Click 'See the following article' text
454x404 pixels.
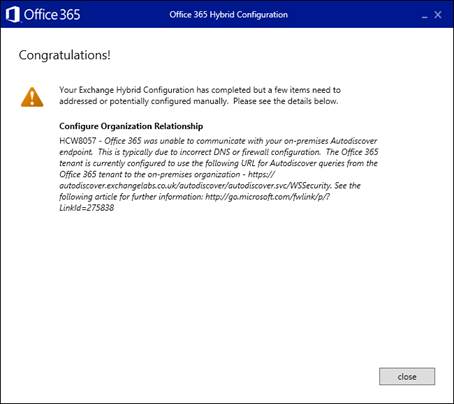(347, 185)
